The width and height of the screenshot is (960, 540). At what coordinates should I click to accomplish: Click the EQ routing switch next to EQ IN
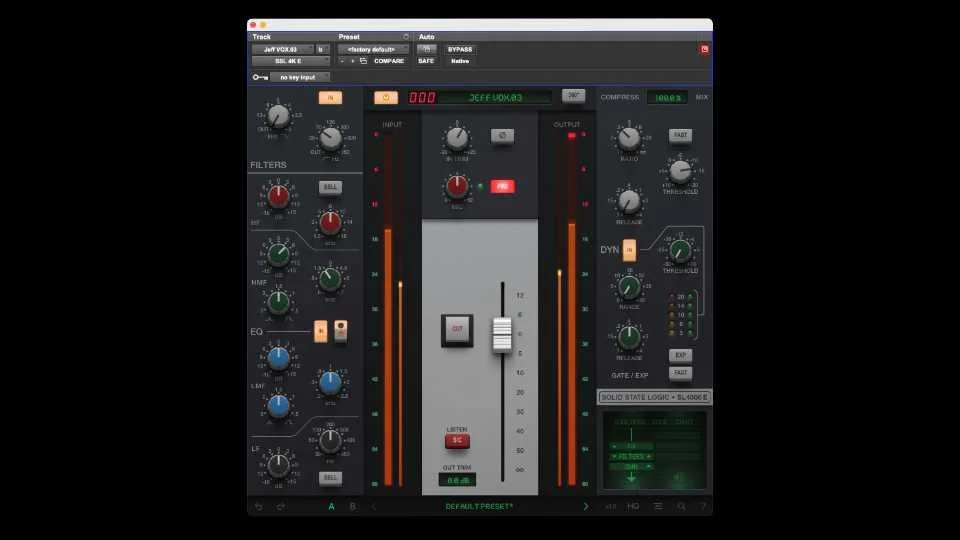click(x=341, y=331)
